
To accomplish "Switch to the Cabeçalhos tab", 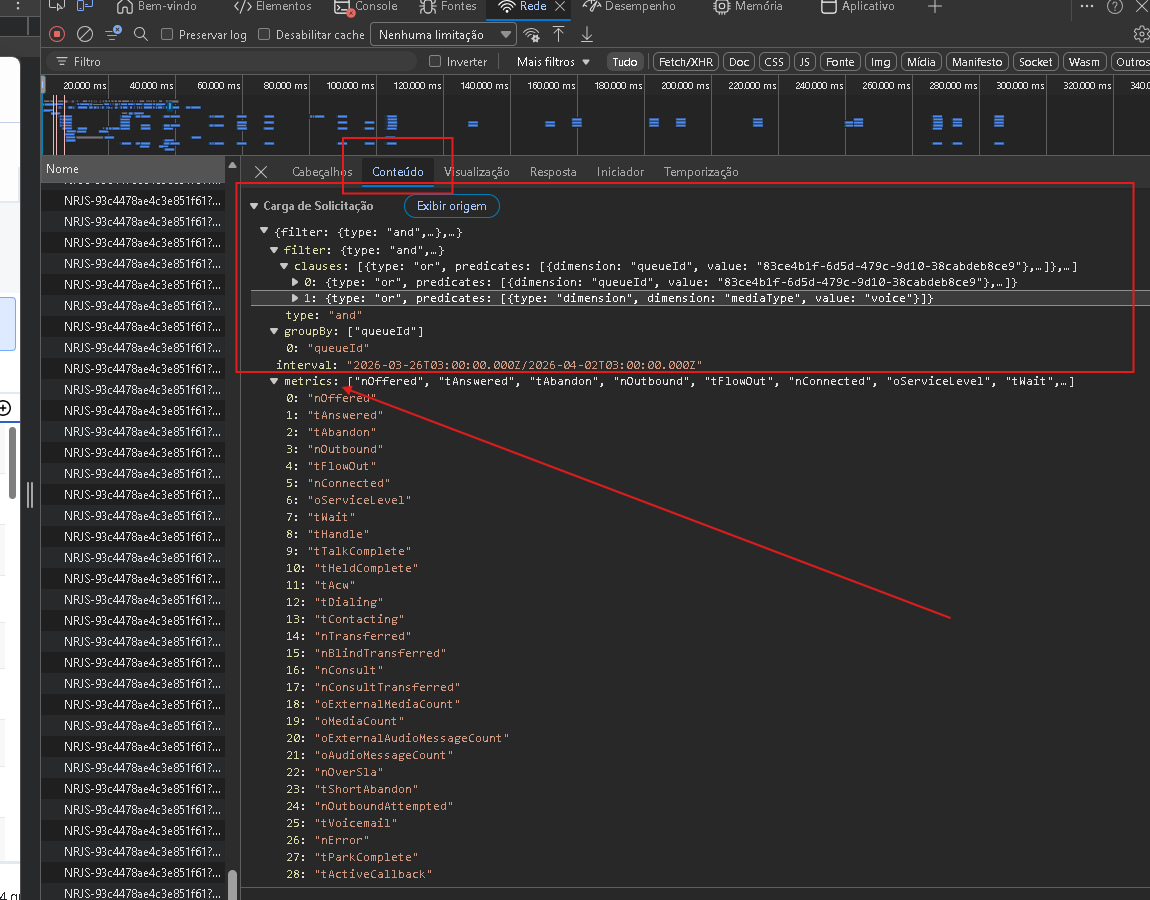I will (x=321, y=172).
